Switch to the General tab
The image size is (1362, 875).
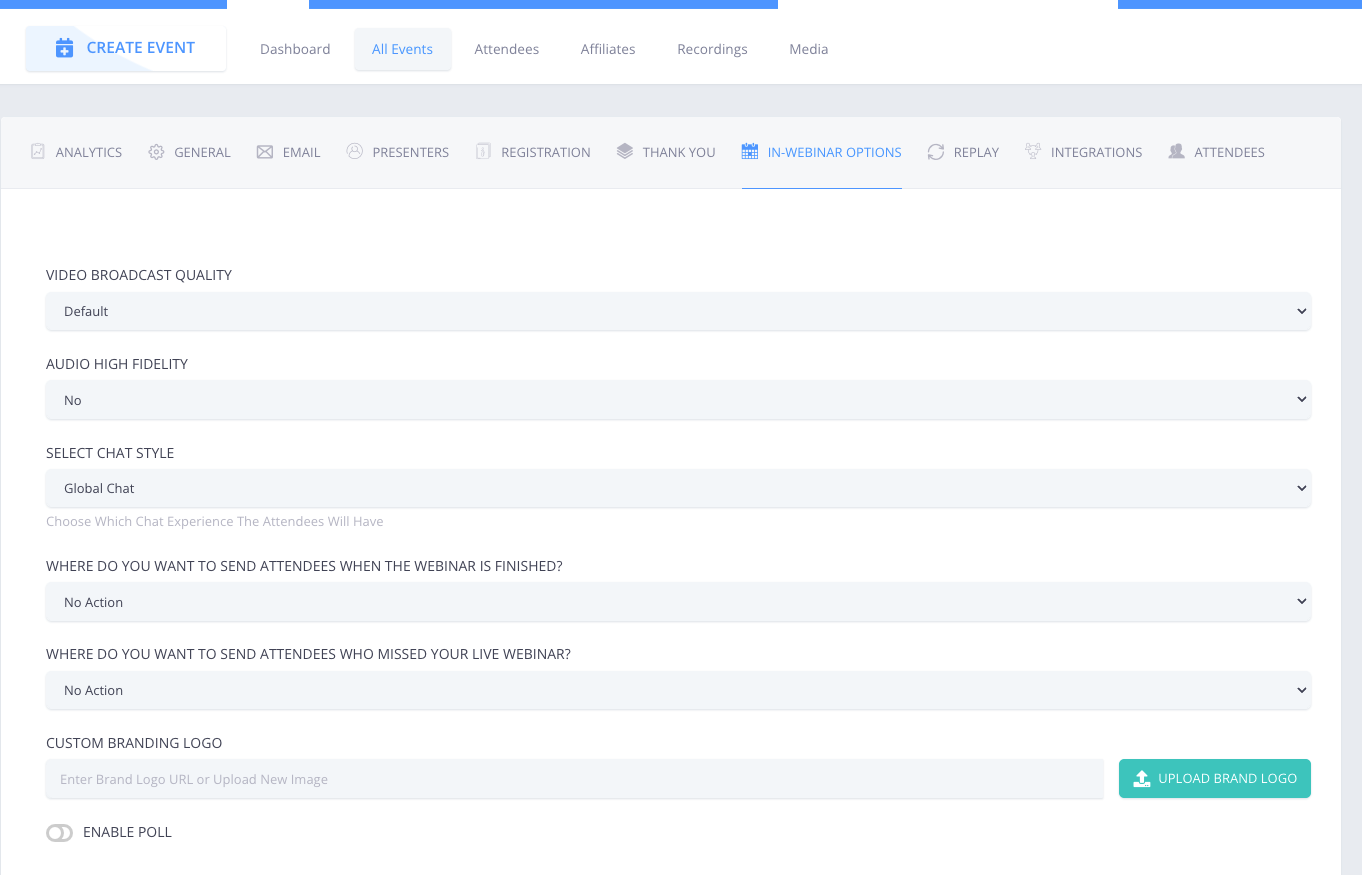pyautogui.click(x=189, y=152)
